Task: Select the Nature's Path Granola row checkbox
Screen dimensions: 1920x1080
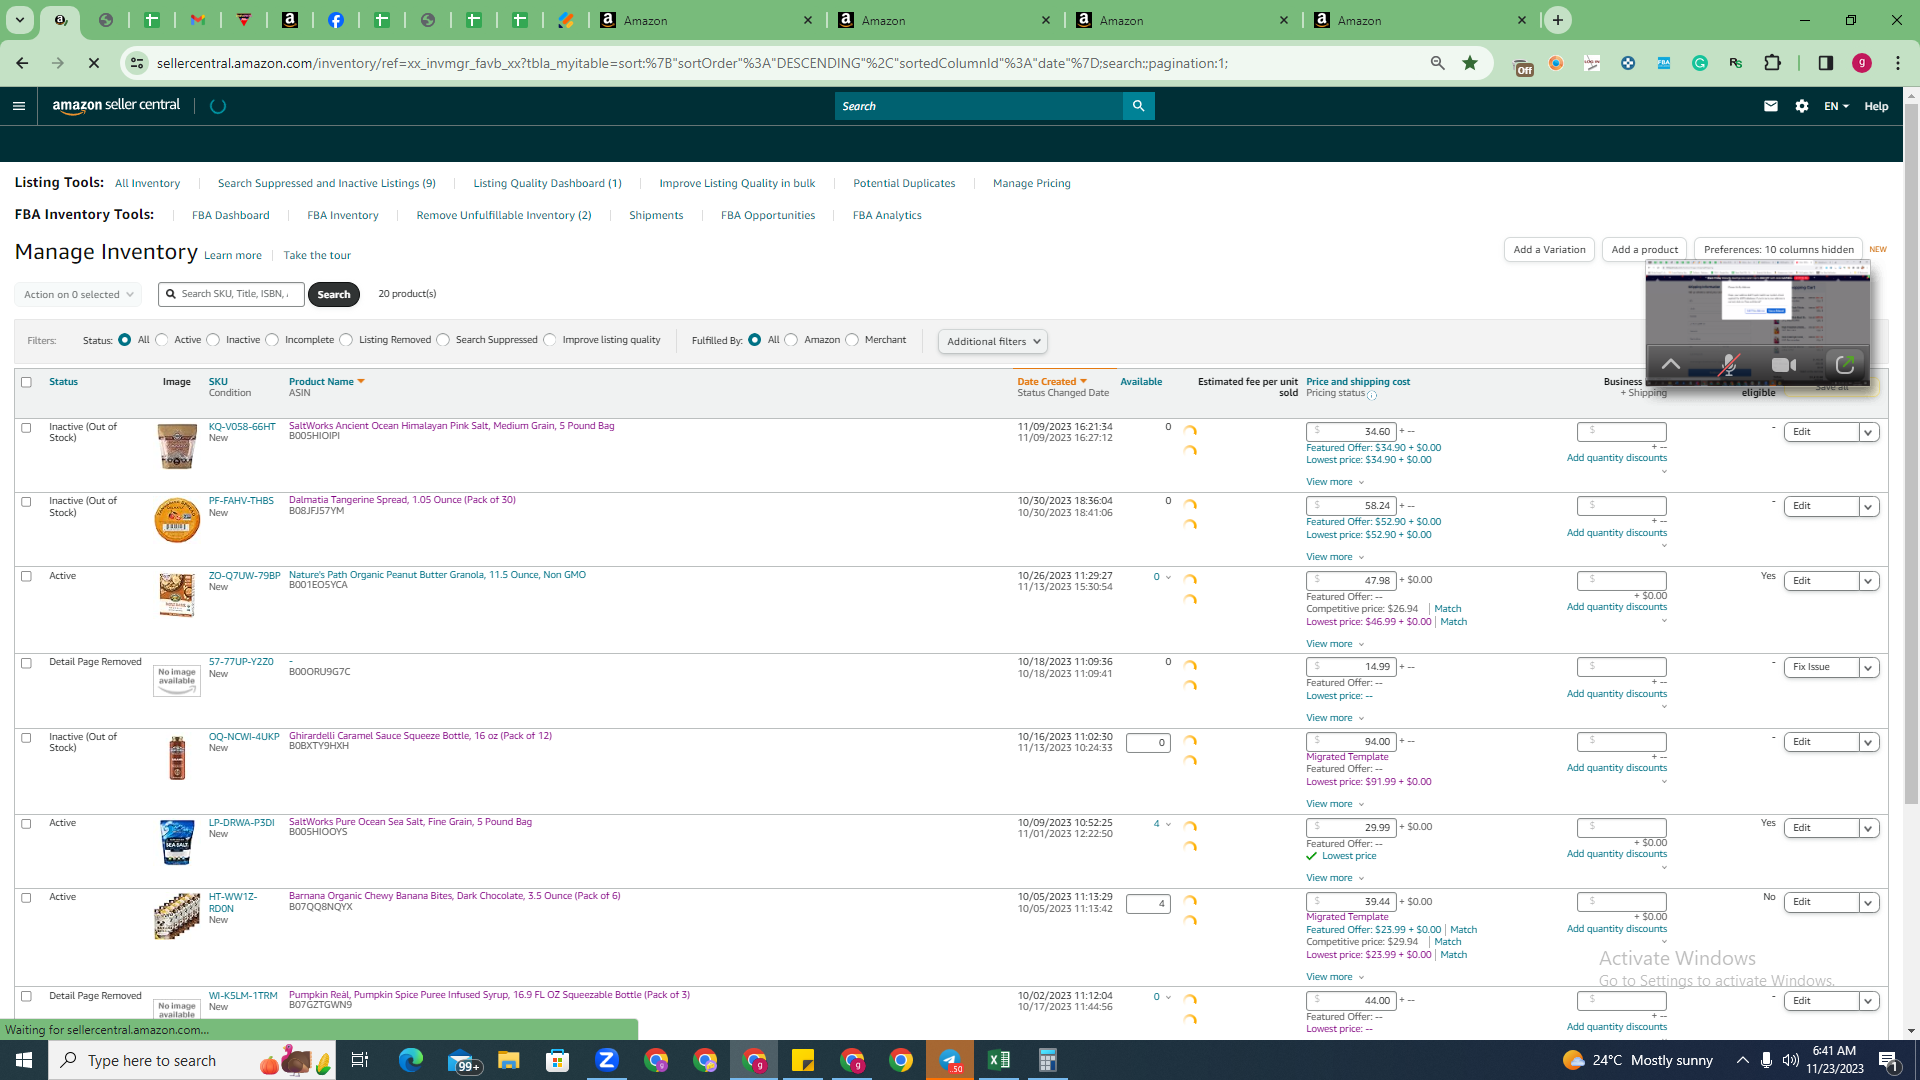Action: tap(27, 577)
